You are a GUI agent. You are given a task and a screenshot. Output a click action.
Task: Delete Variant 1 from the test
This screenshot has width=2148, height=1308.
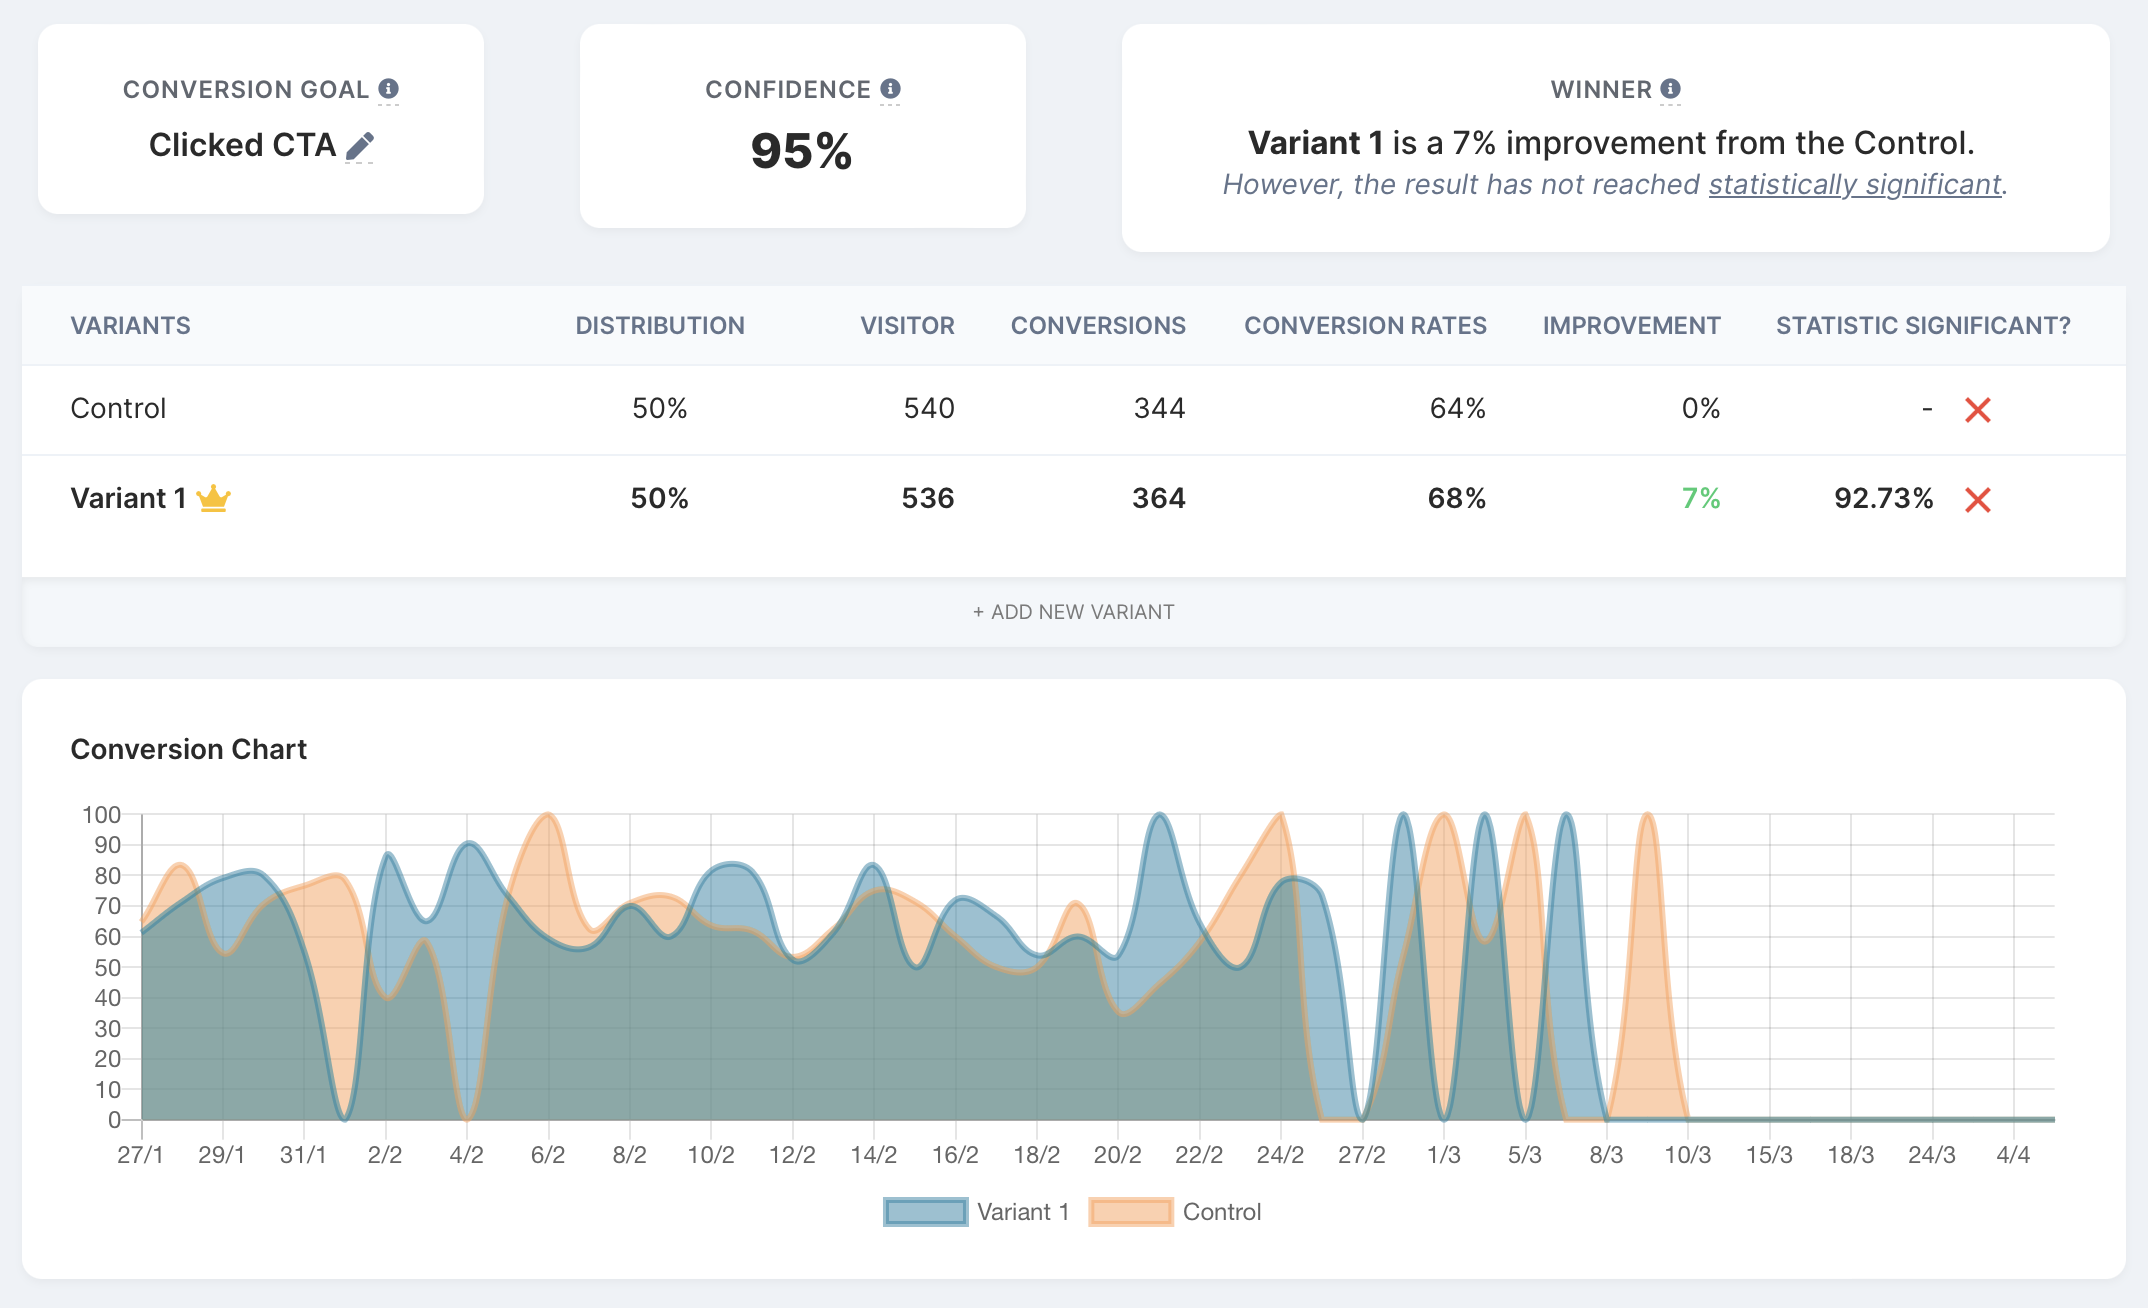click(x=1977, y=498)
